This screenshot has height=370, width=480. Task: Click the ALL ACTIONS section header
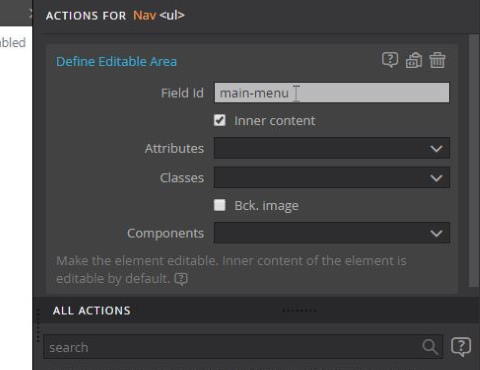[91, 311]
